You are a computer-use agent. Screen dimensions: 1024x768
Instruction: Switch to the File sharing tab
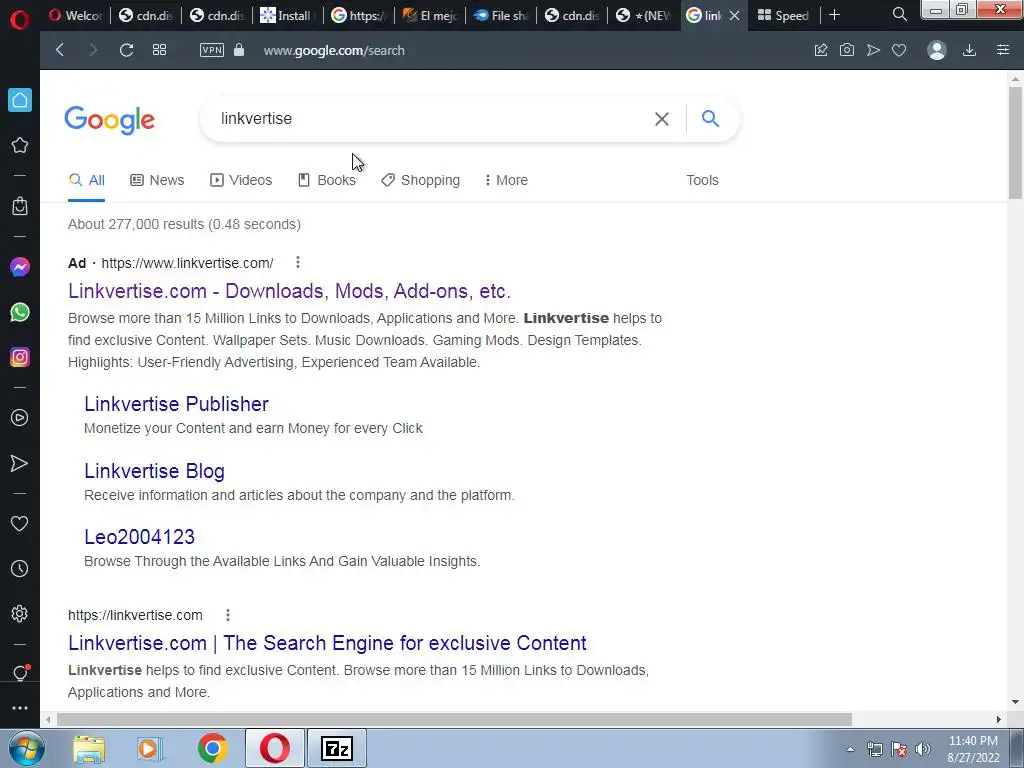tap(500, 15)
